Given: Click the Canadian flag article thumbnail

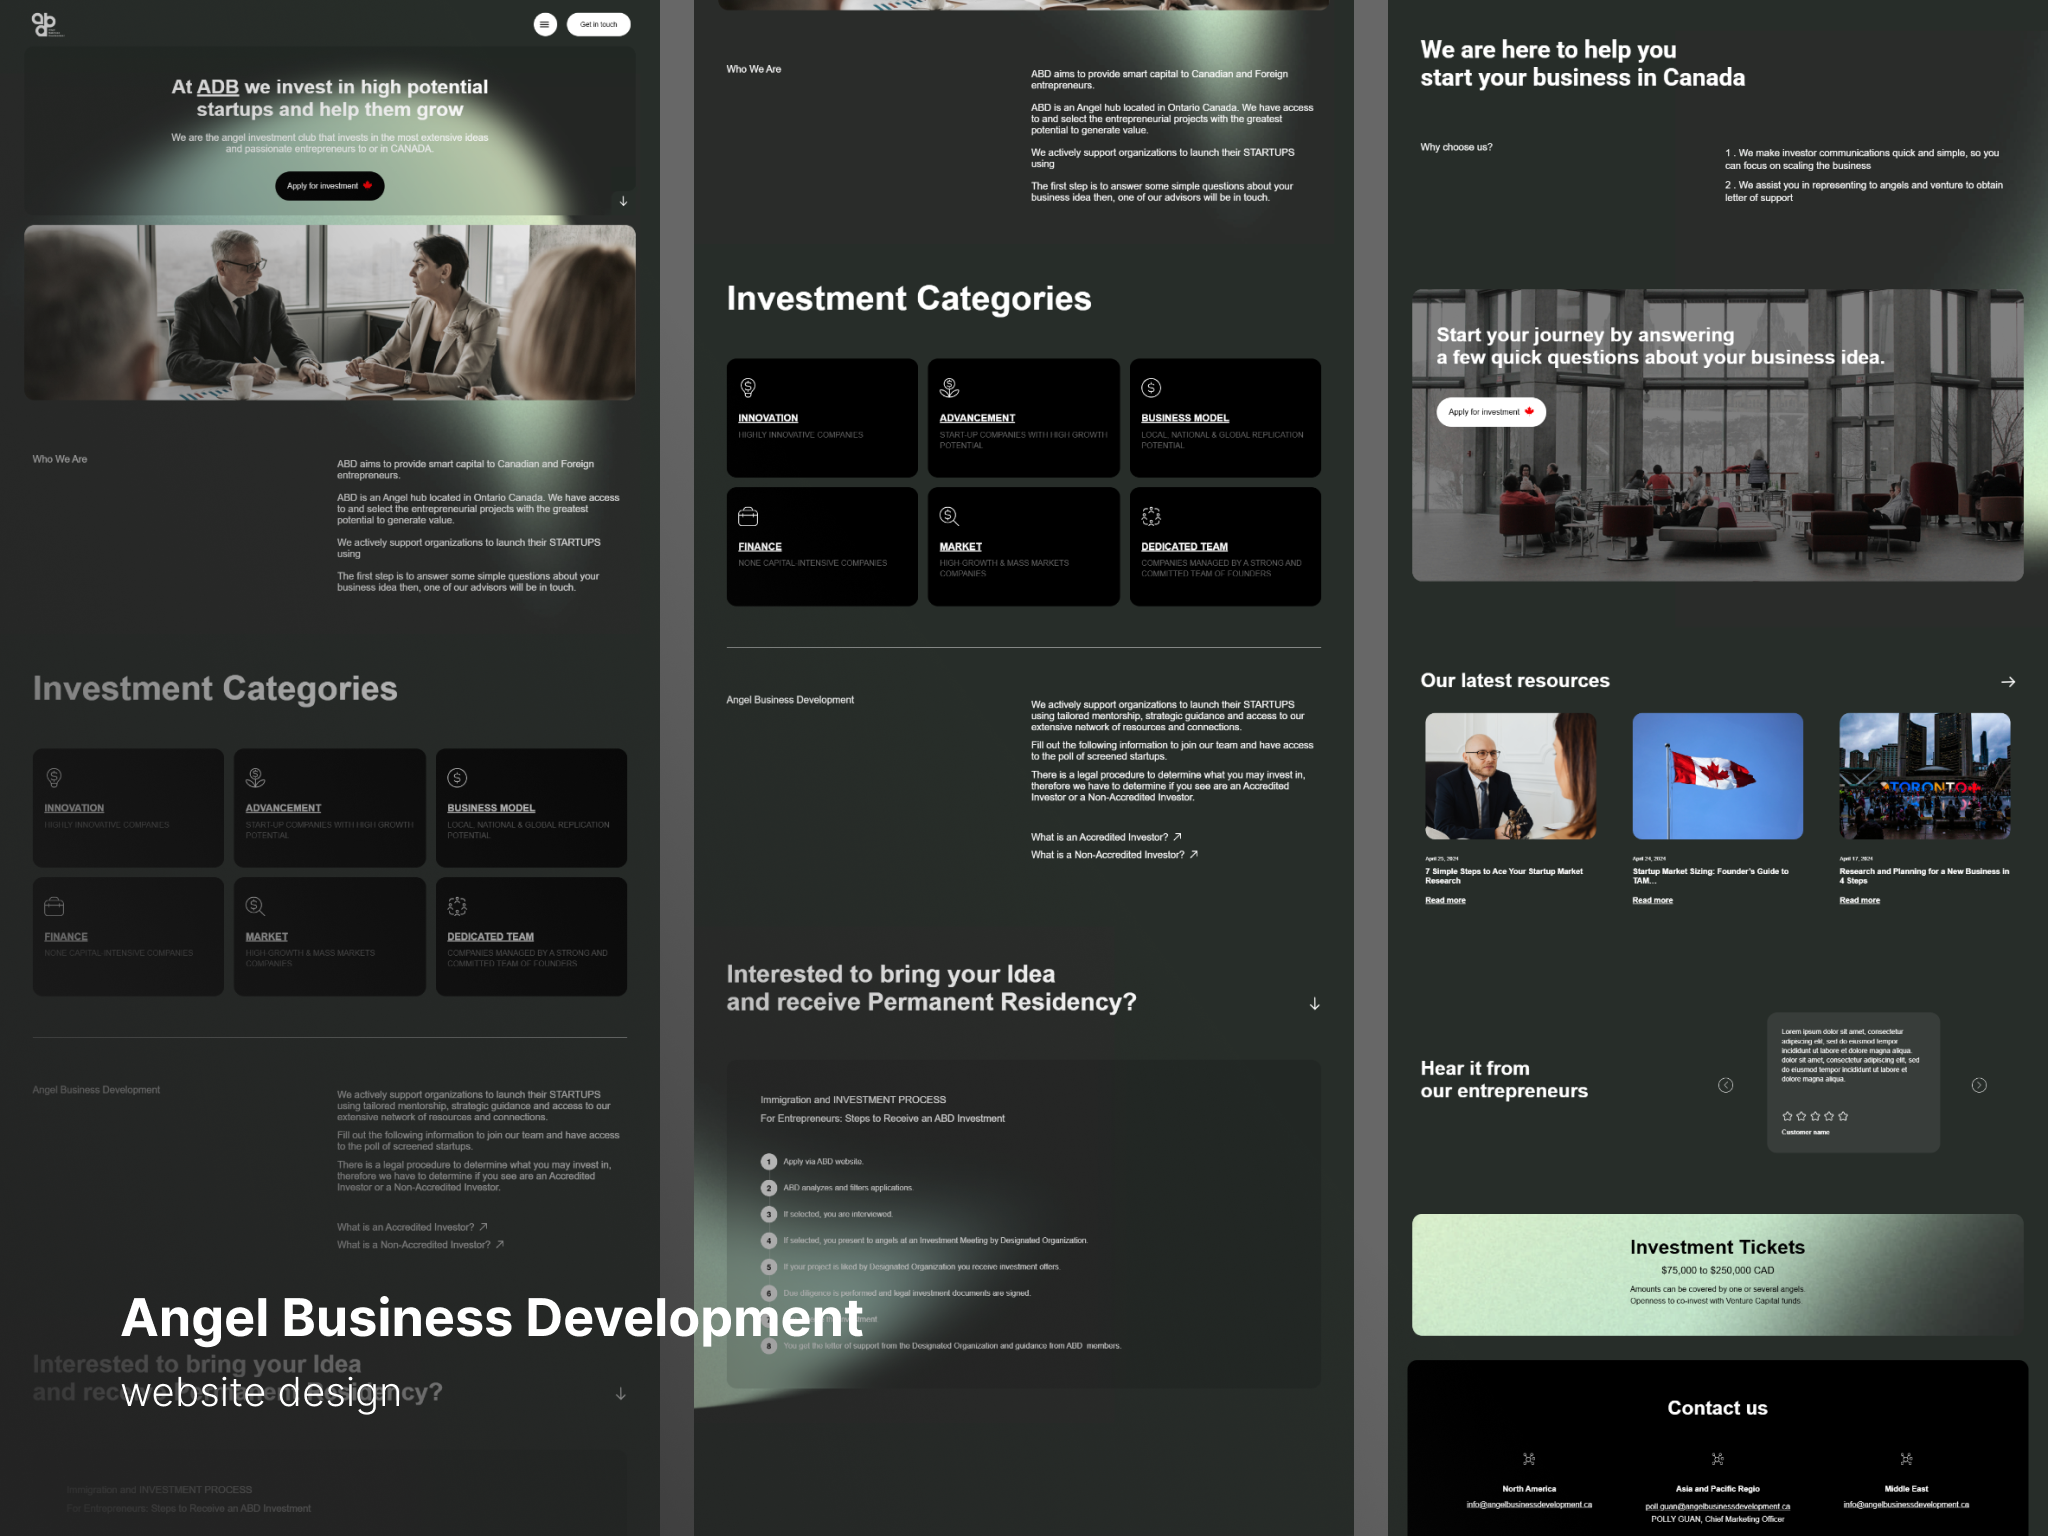Looking at the screenshot, I should tap(1717, 776).
